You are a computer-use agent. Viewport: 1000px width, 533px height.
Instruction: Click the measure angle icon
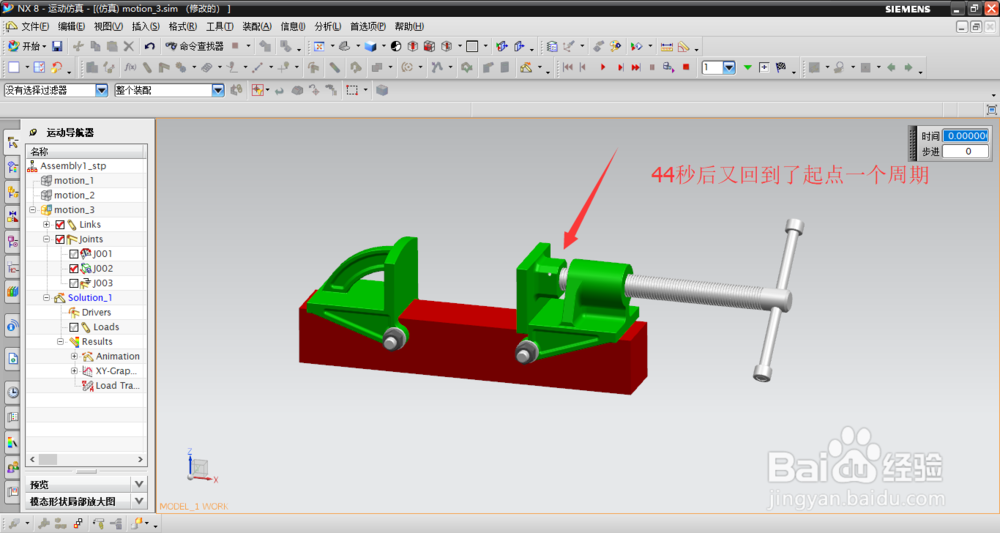684,47
